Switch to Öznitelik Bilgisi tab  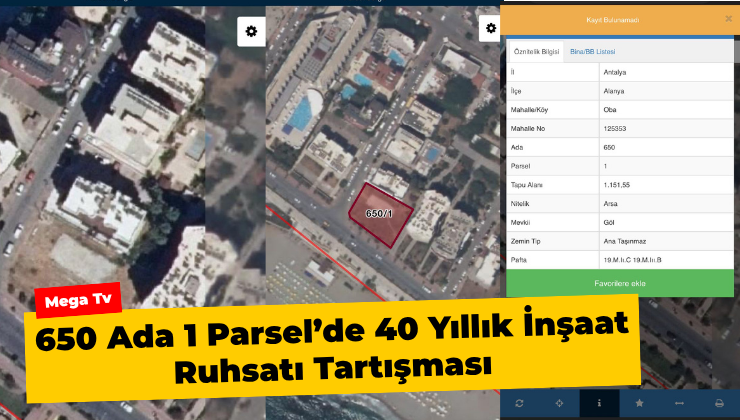(x=536, y=51)
